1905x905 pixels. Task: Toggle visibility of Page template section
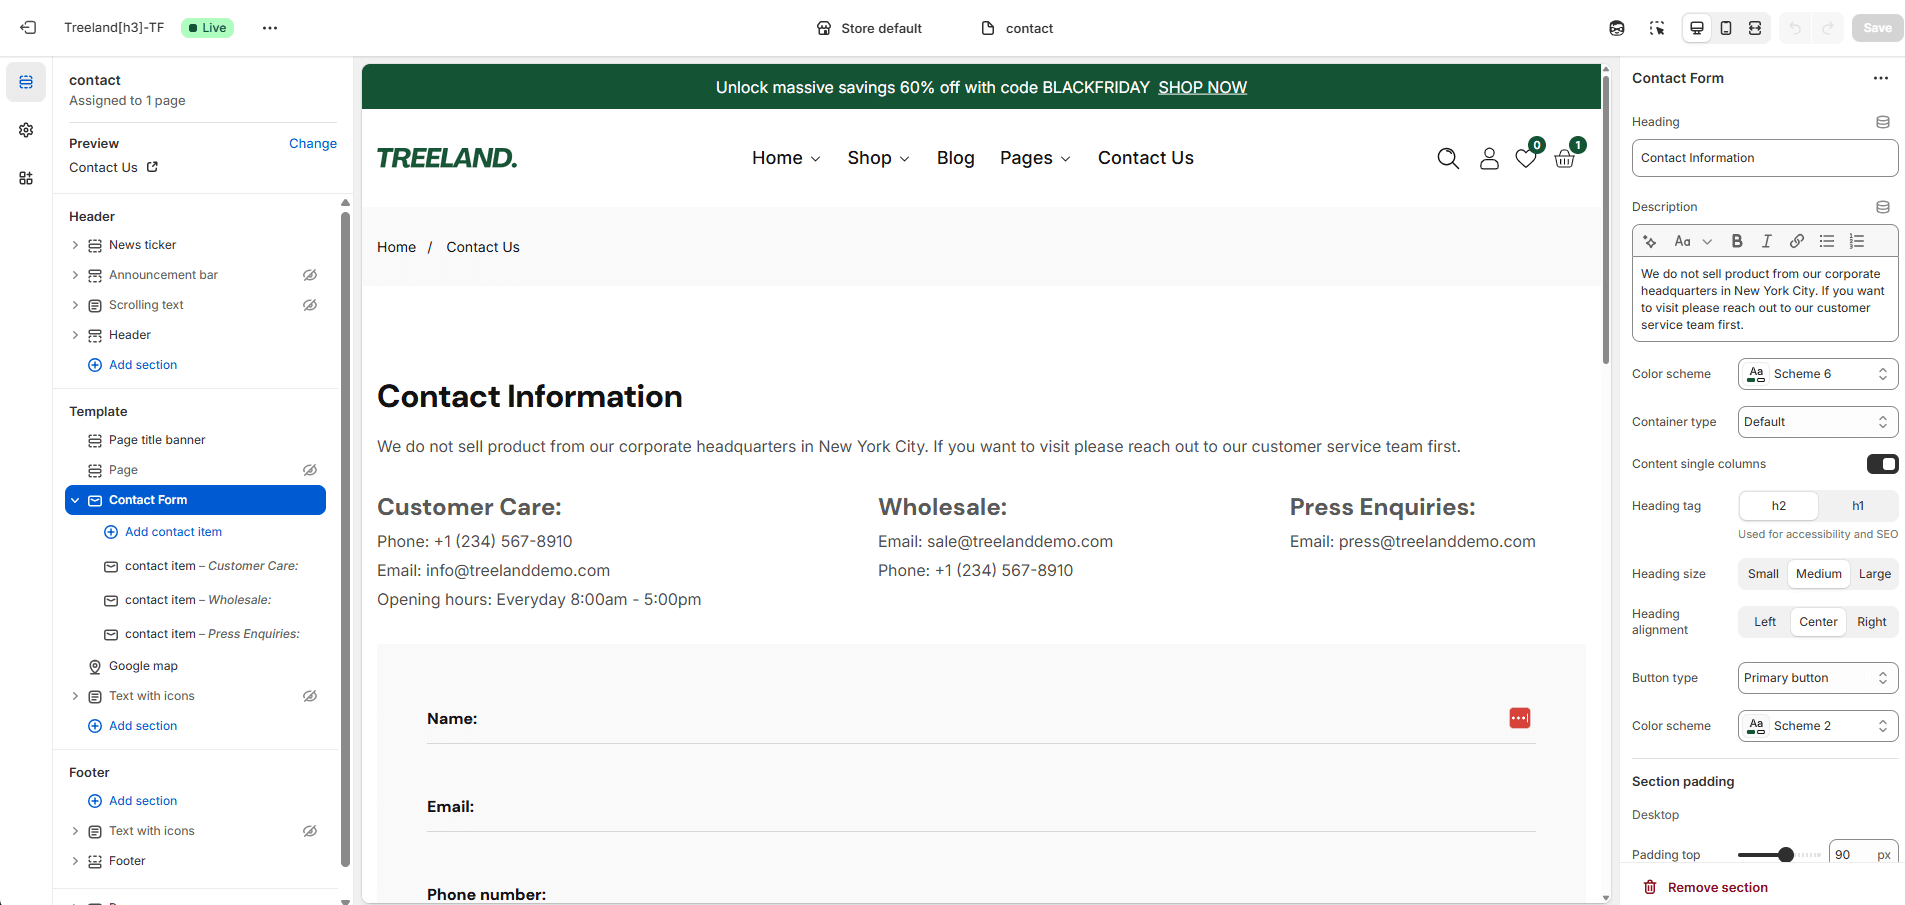coord(310,470)
